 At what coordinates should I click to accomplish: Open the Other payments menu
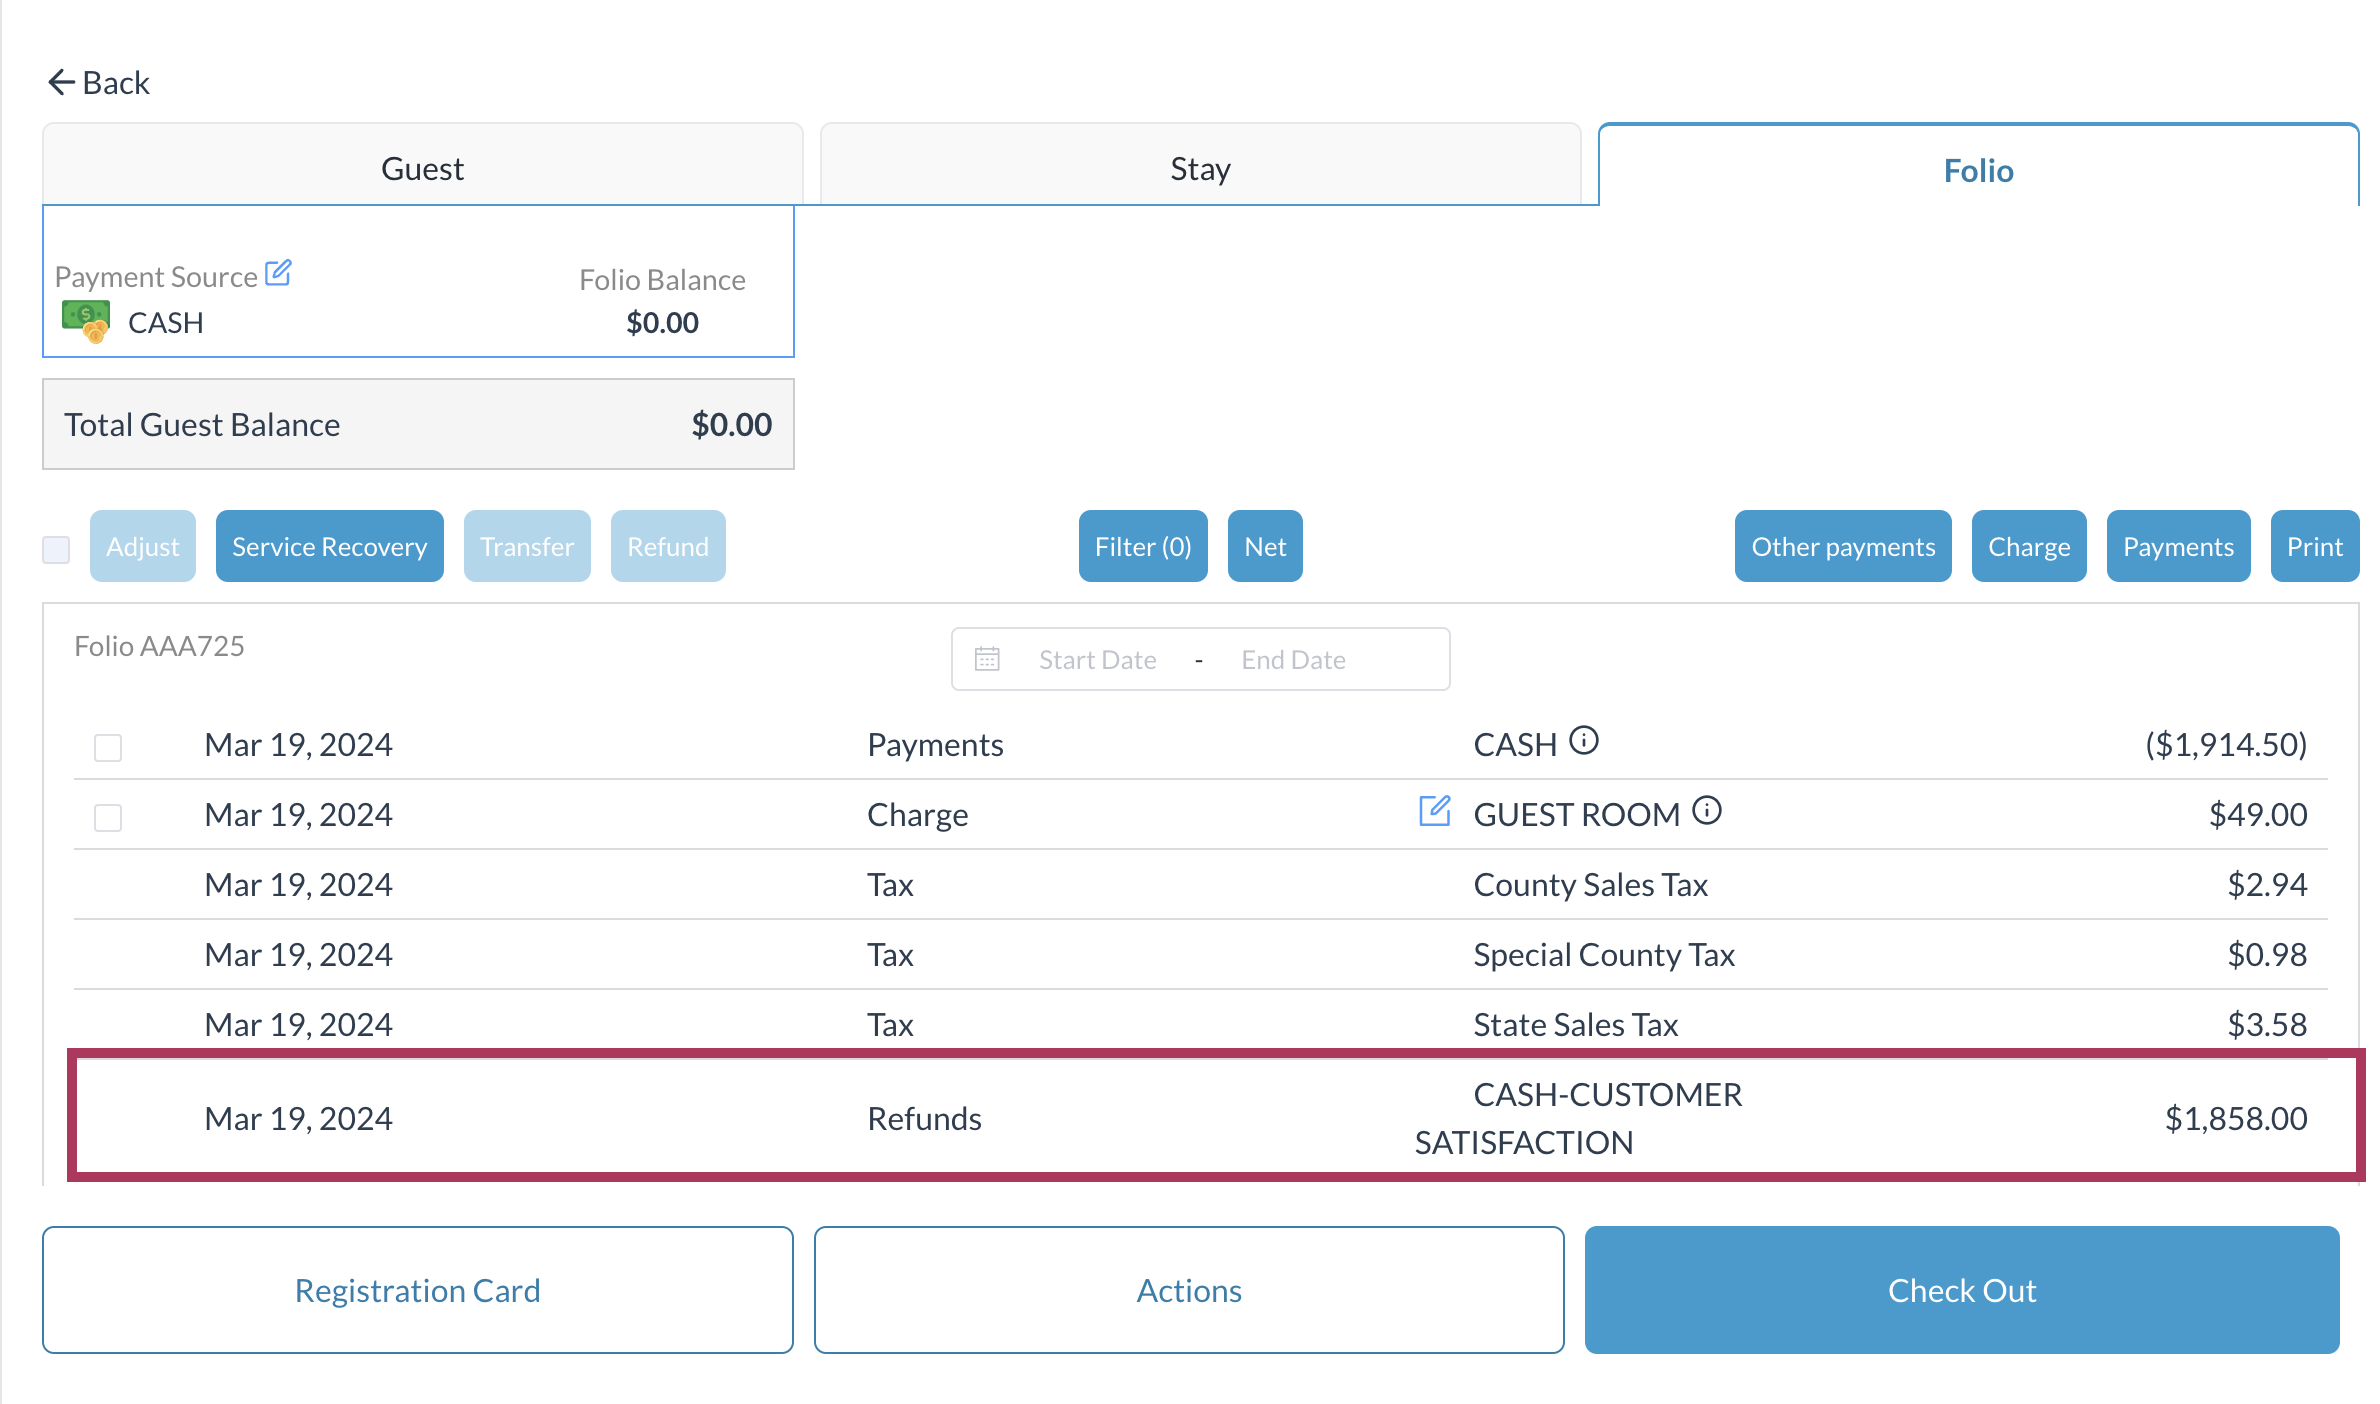click(x=1842, y=547)
